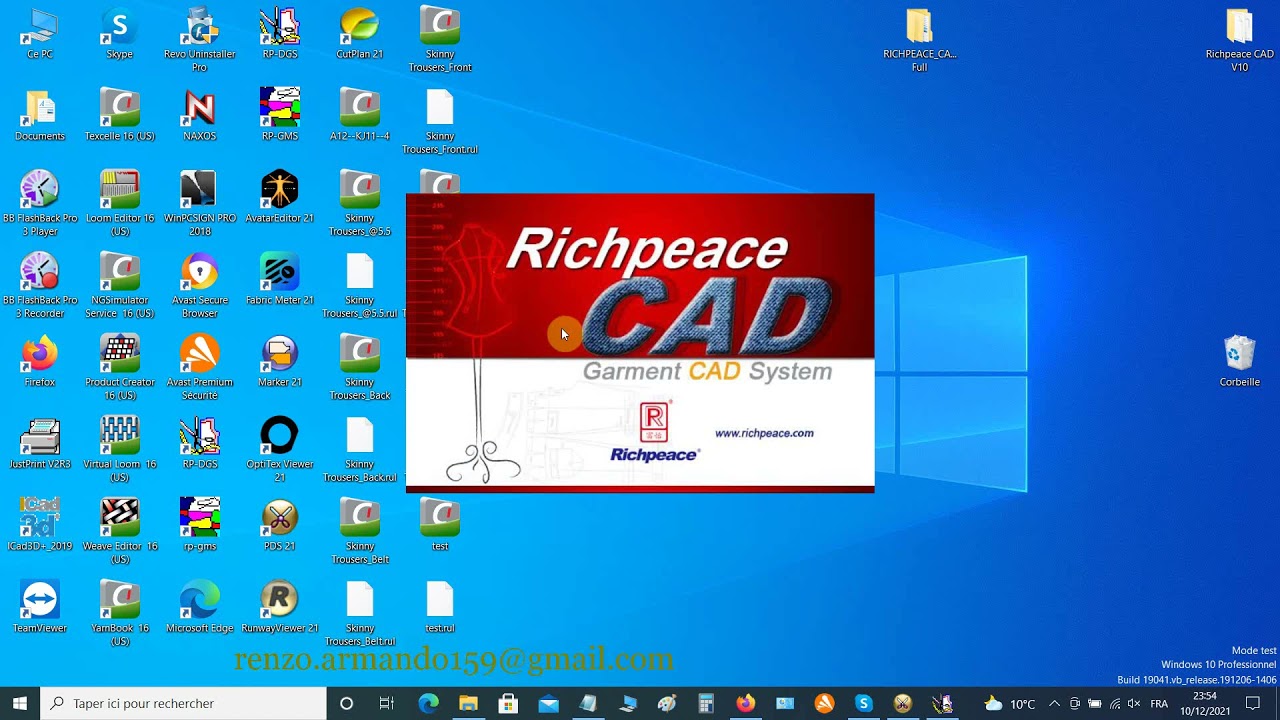Open the weather widget showing 10°C
This screenshot has height=720, width=1280.
click(x=1009, y=703)
